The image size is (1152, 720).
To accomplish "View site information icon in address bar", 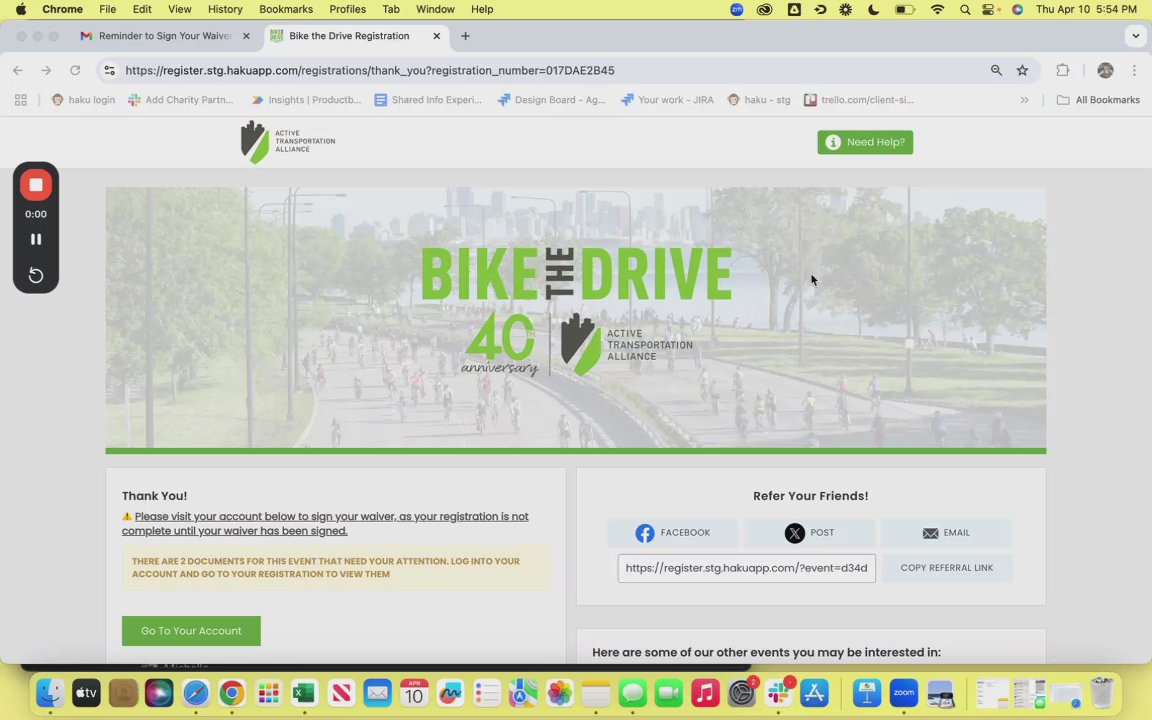I will (x=109, y=71).
